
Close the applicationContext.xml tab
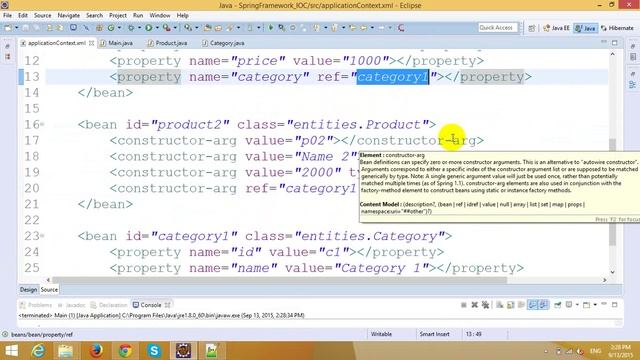[x=91, y=43]
